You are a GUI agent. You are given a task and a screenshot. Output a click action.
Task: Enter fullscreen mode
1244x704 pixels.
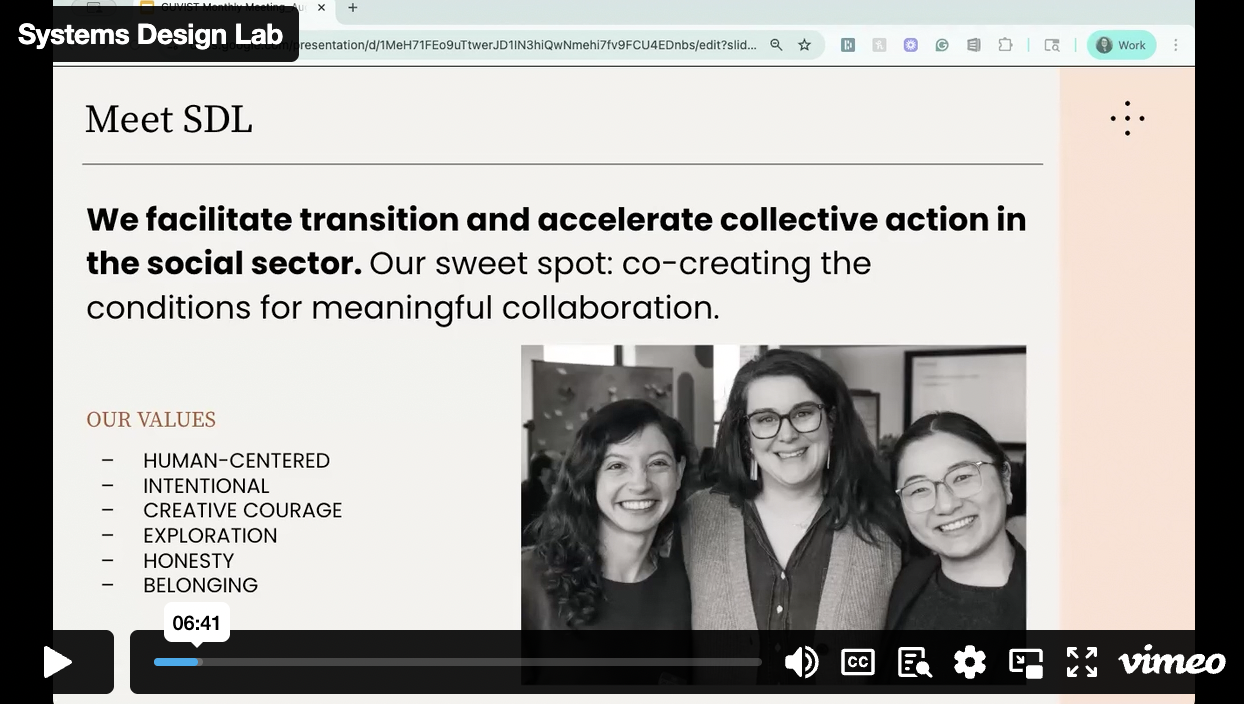[1082, 662]
